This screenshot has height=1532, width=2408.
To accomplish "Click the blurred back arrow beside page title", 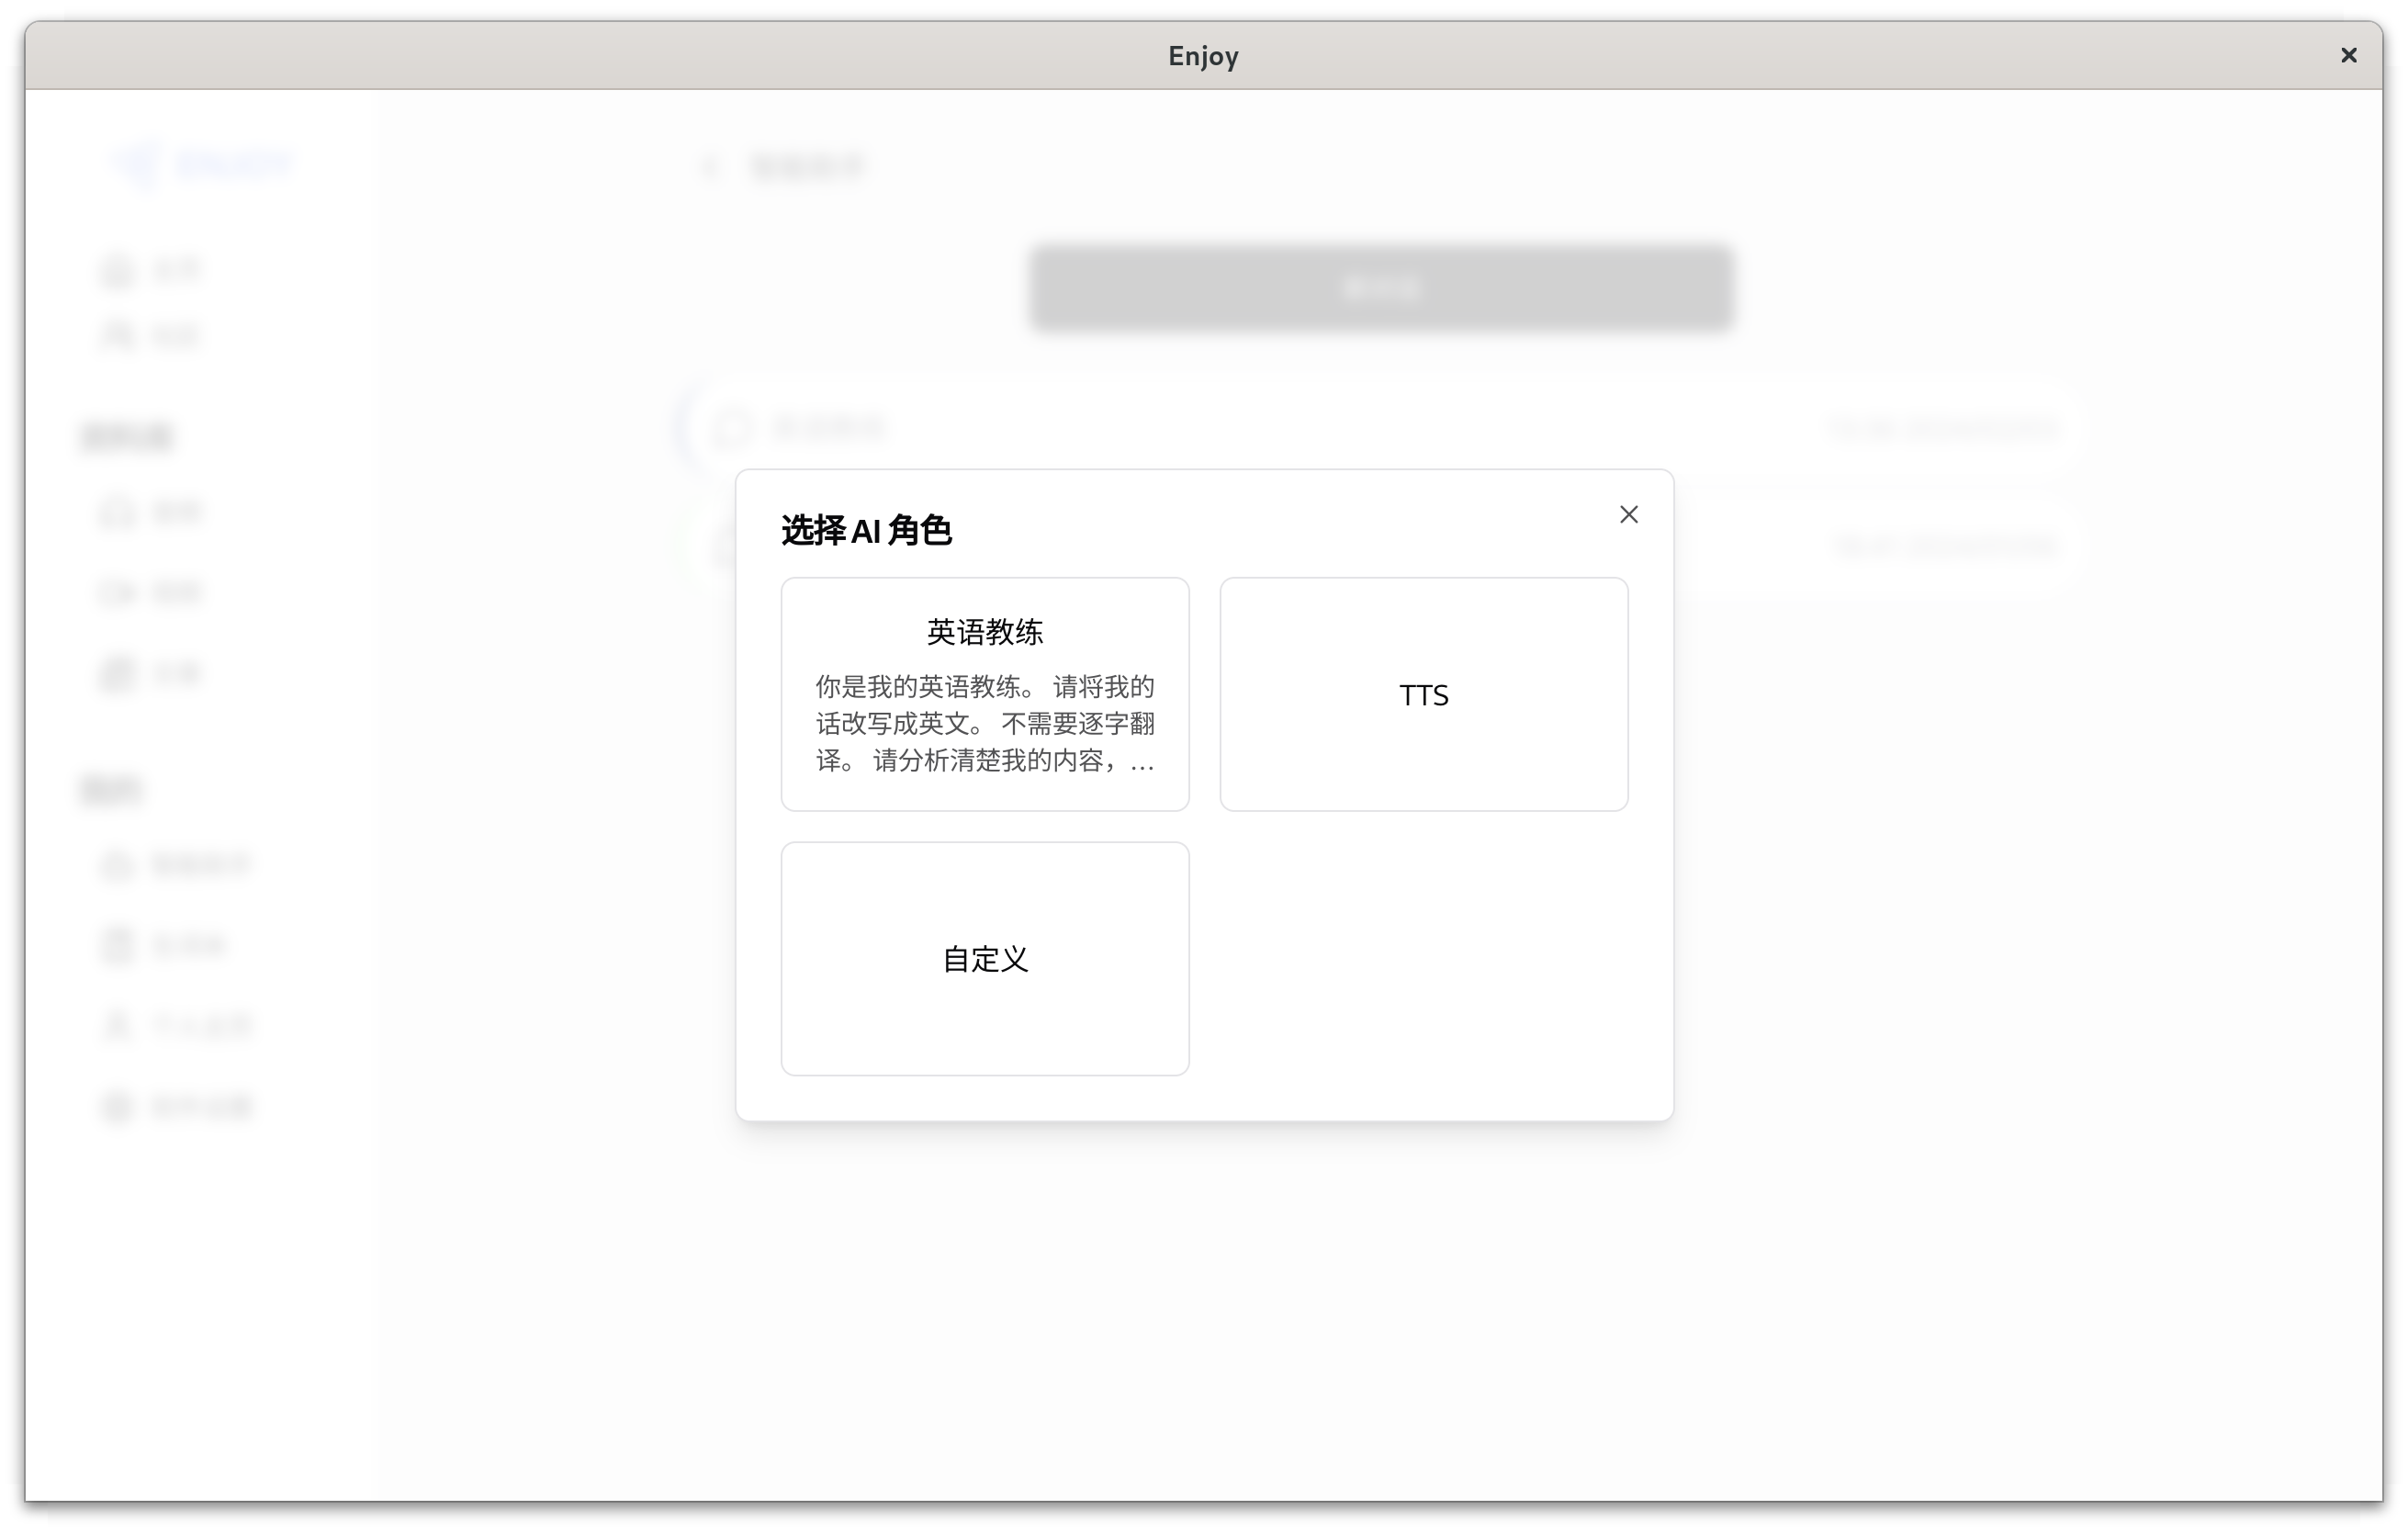I will [x=710, y=167].
